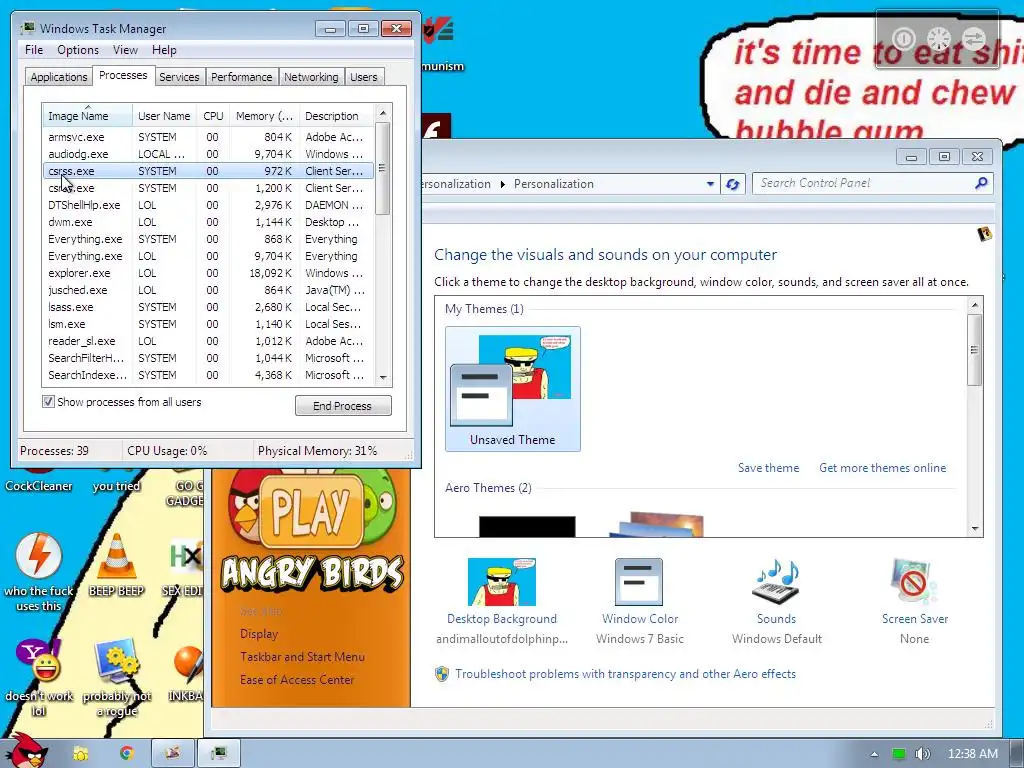1024x768 pixels.
Task: Open the Screen Saver icon
Action: [914, 582]
